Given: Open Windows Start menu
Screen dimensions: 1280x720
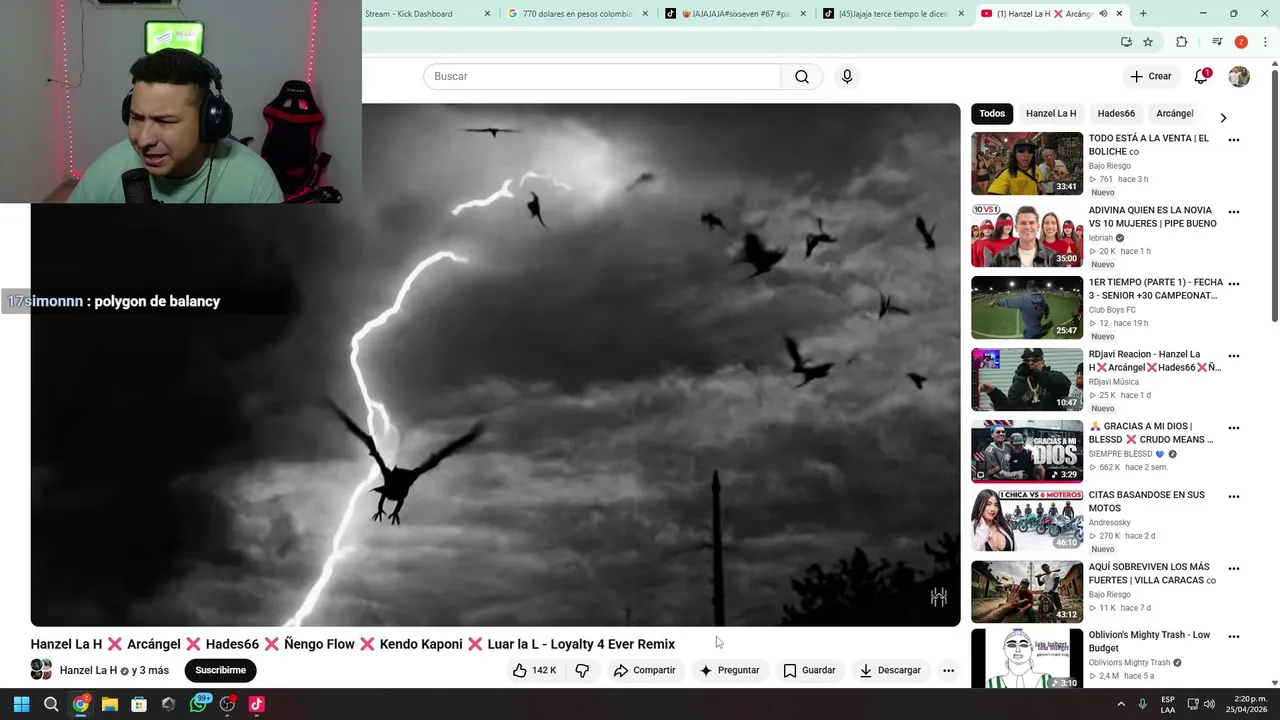Looking at the screenshot, I should (21, 704).
